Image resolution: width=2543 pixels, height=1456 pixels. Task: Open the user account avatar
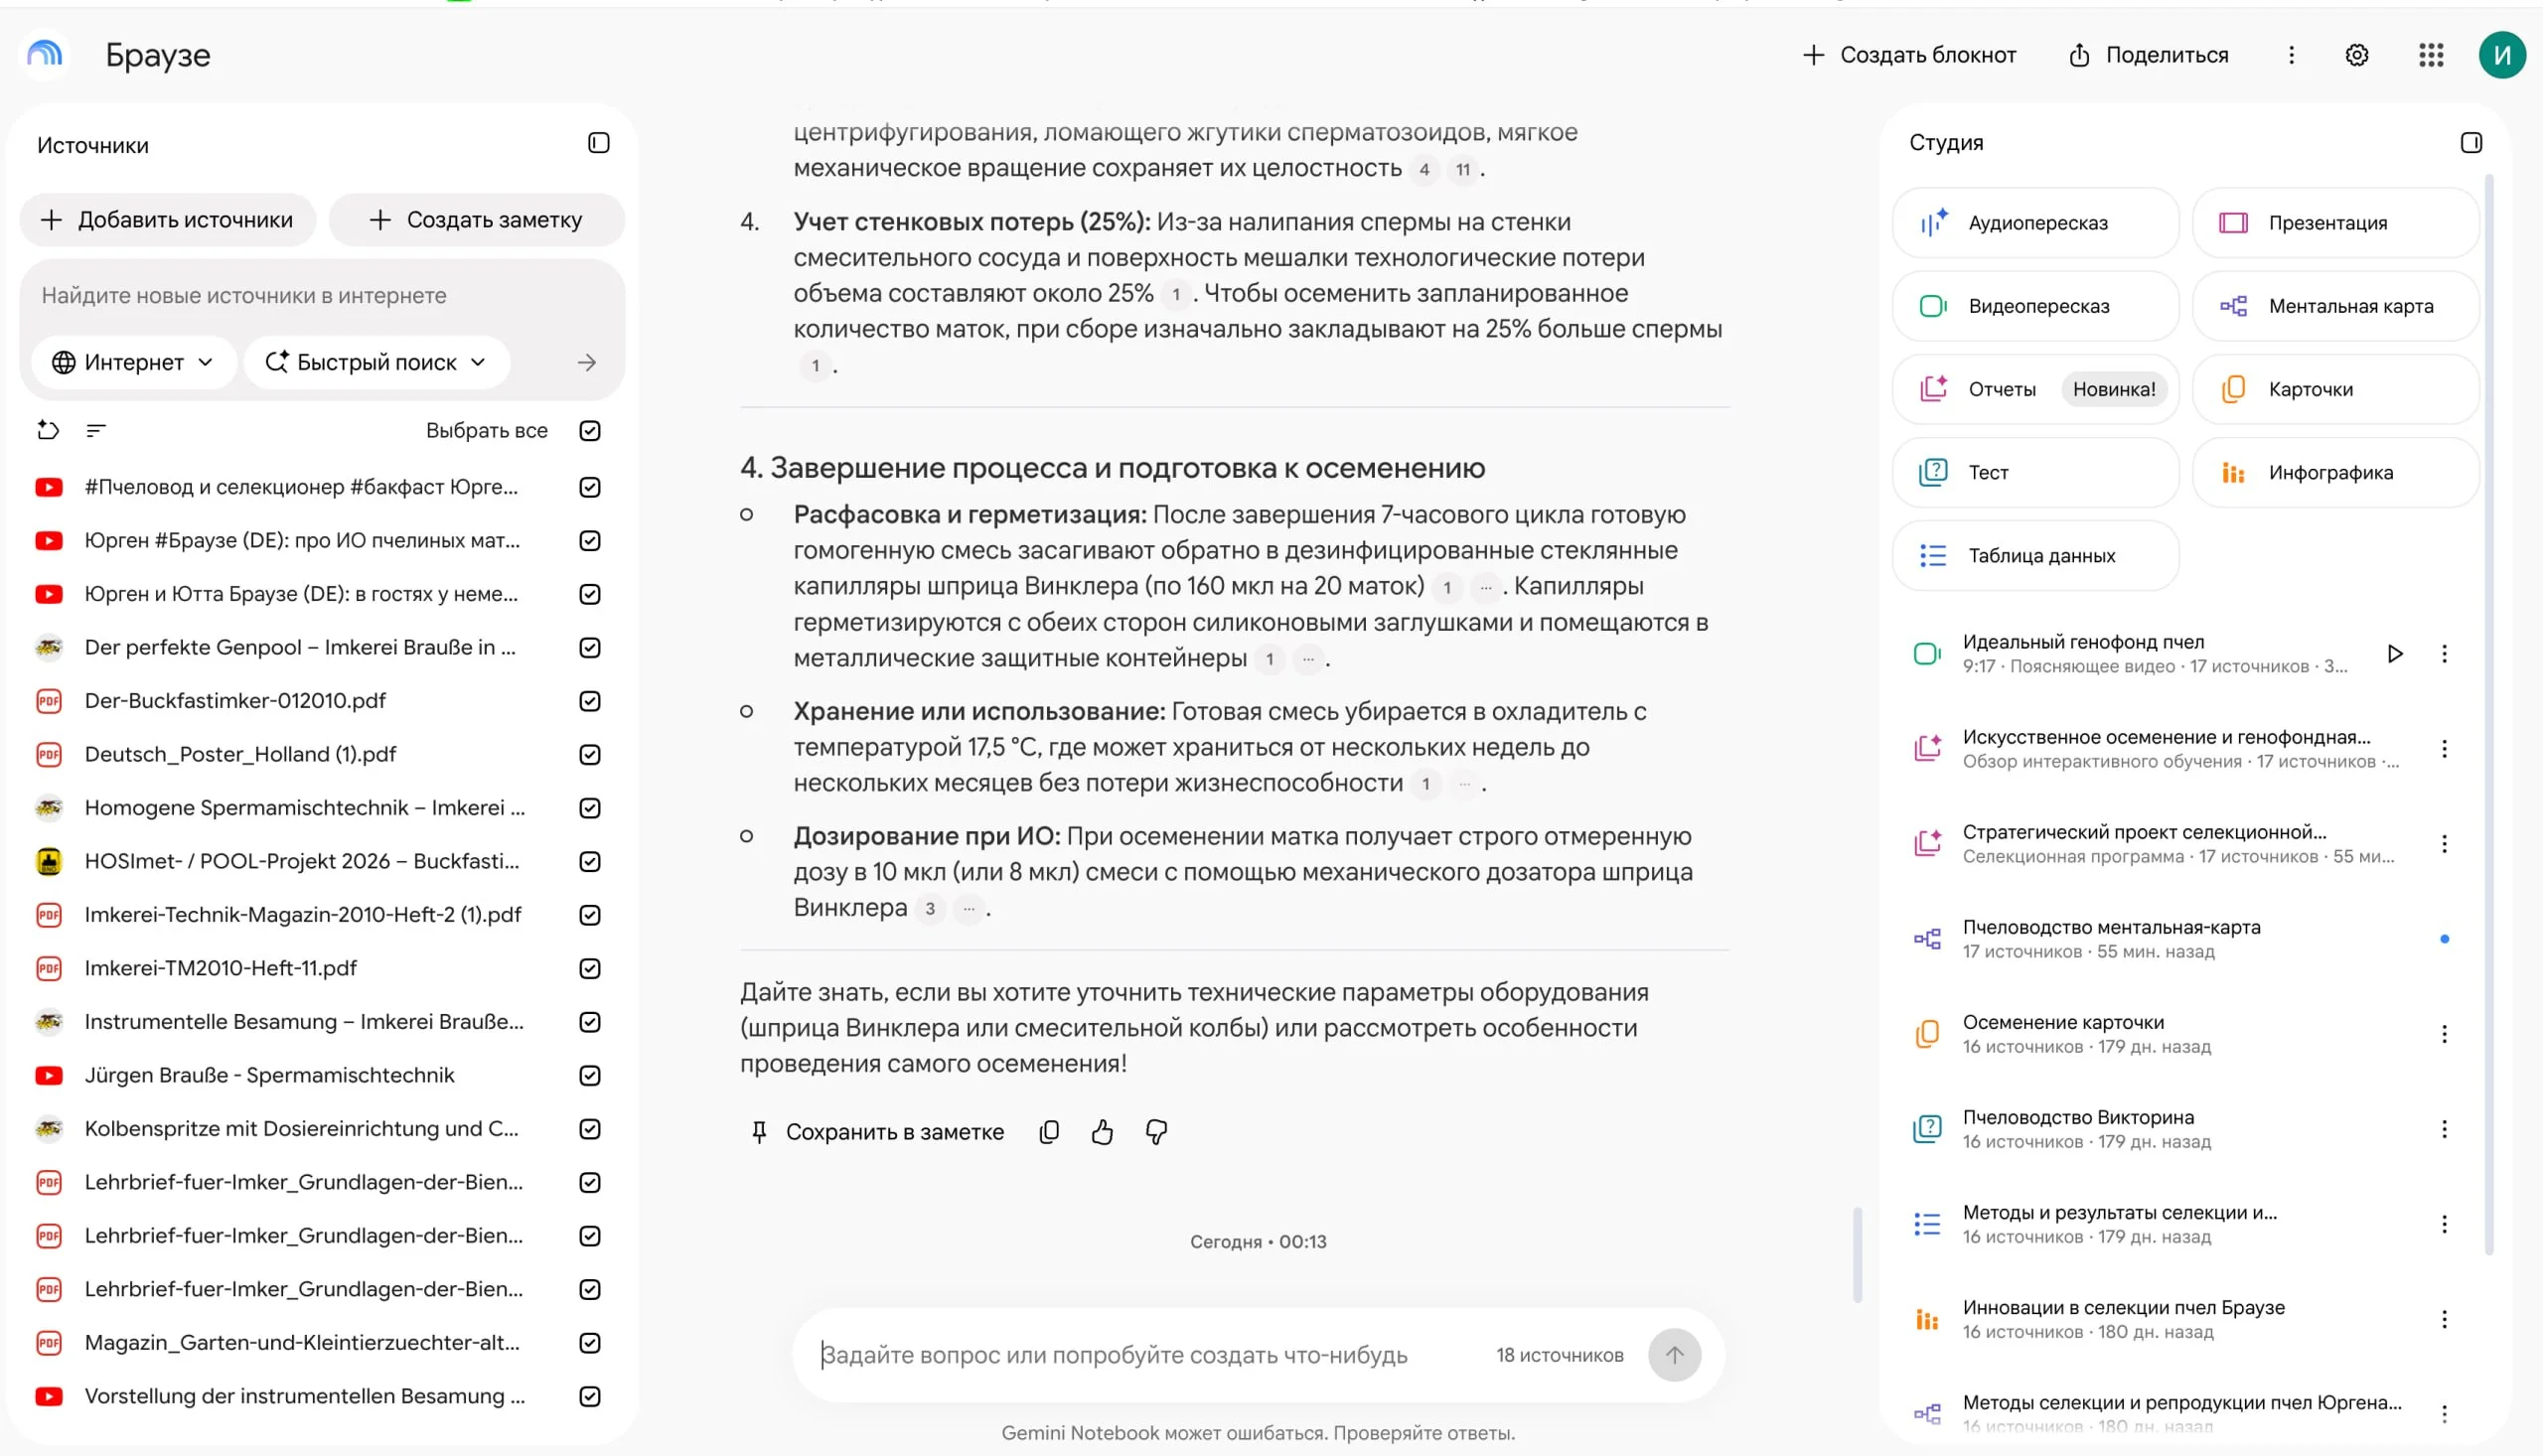pos(2501,55)
